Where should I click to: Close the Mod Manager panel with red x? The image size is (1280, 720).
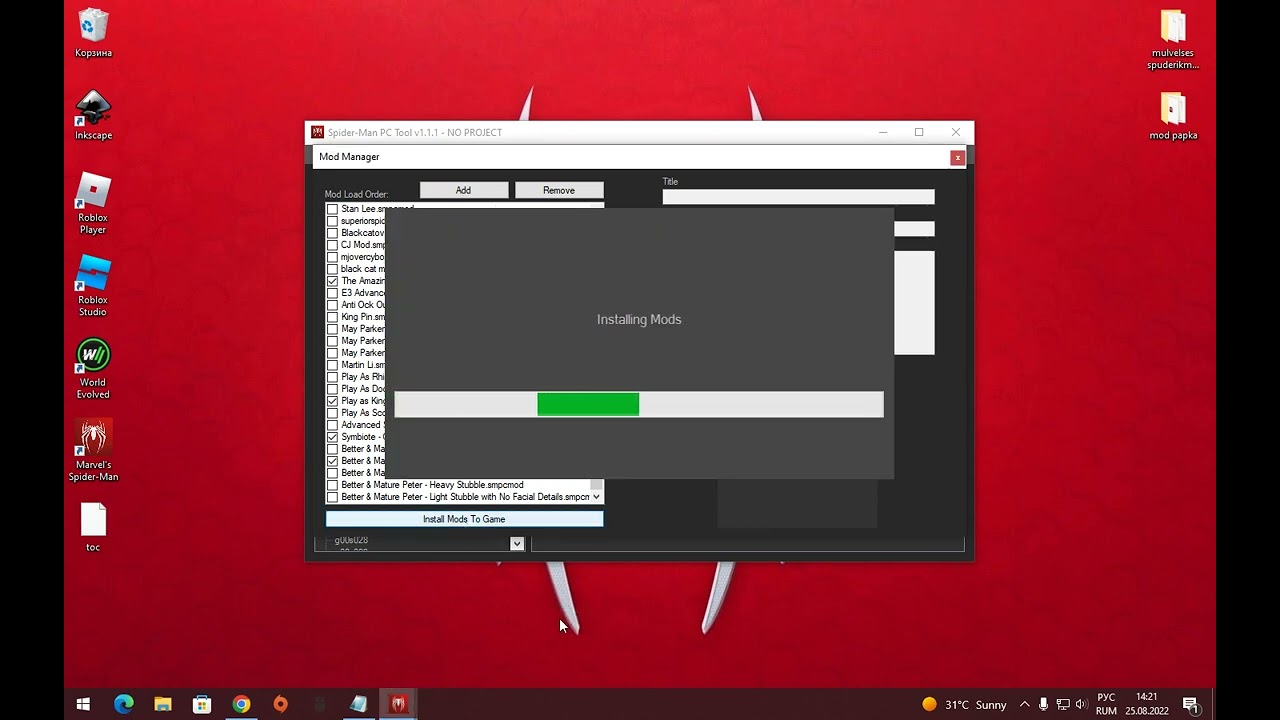tap(957, 157)
